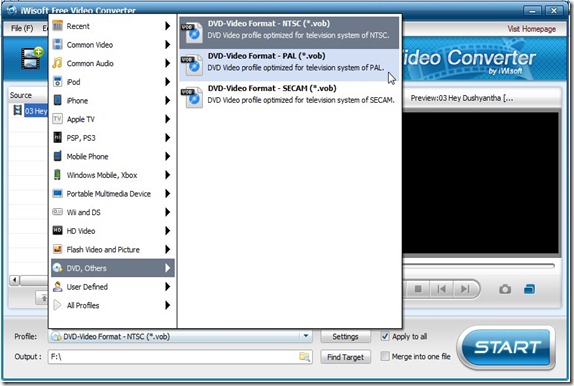Click the iPod device icon
This screenshot has width=574, height=386.
(x=57, y=82)
